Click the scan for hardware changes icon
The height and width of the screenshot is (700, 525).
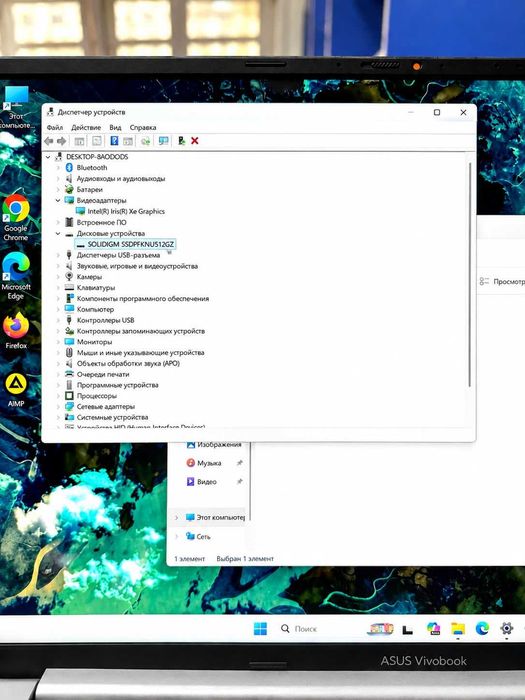[x=163, y=141]
